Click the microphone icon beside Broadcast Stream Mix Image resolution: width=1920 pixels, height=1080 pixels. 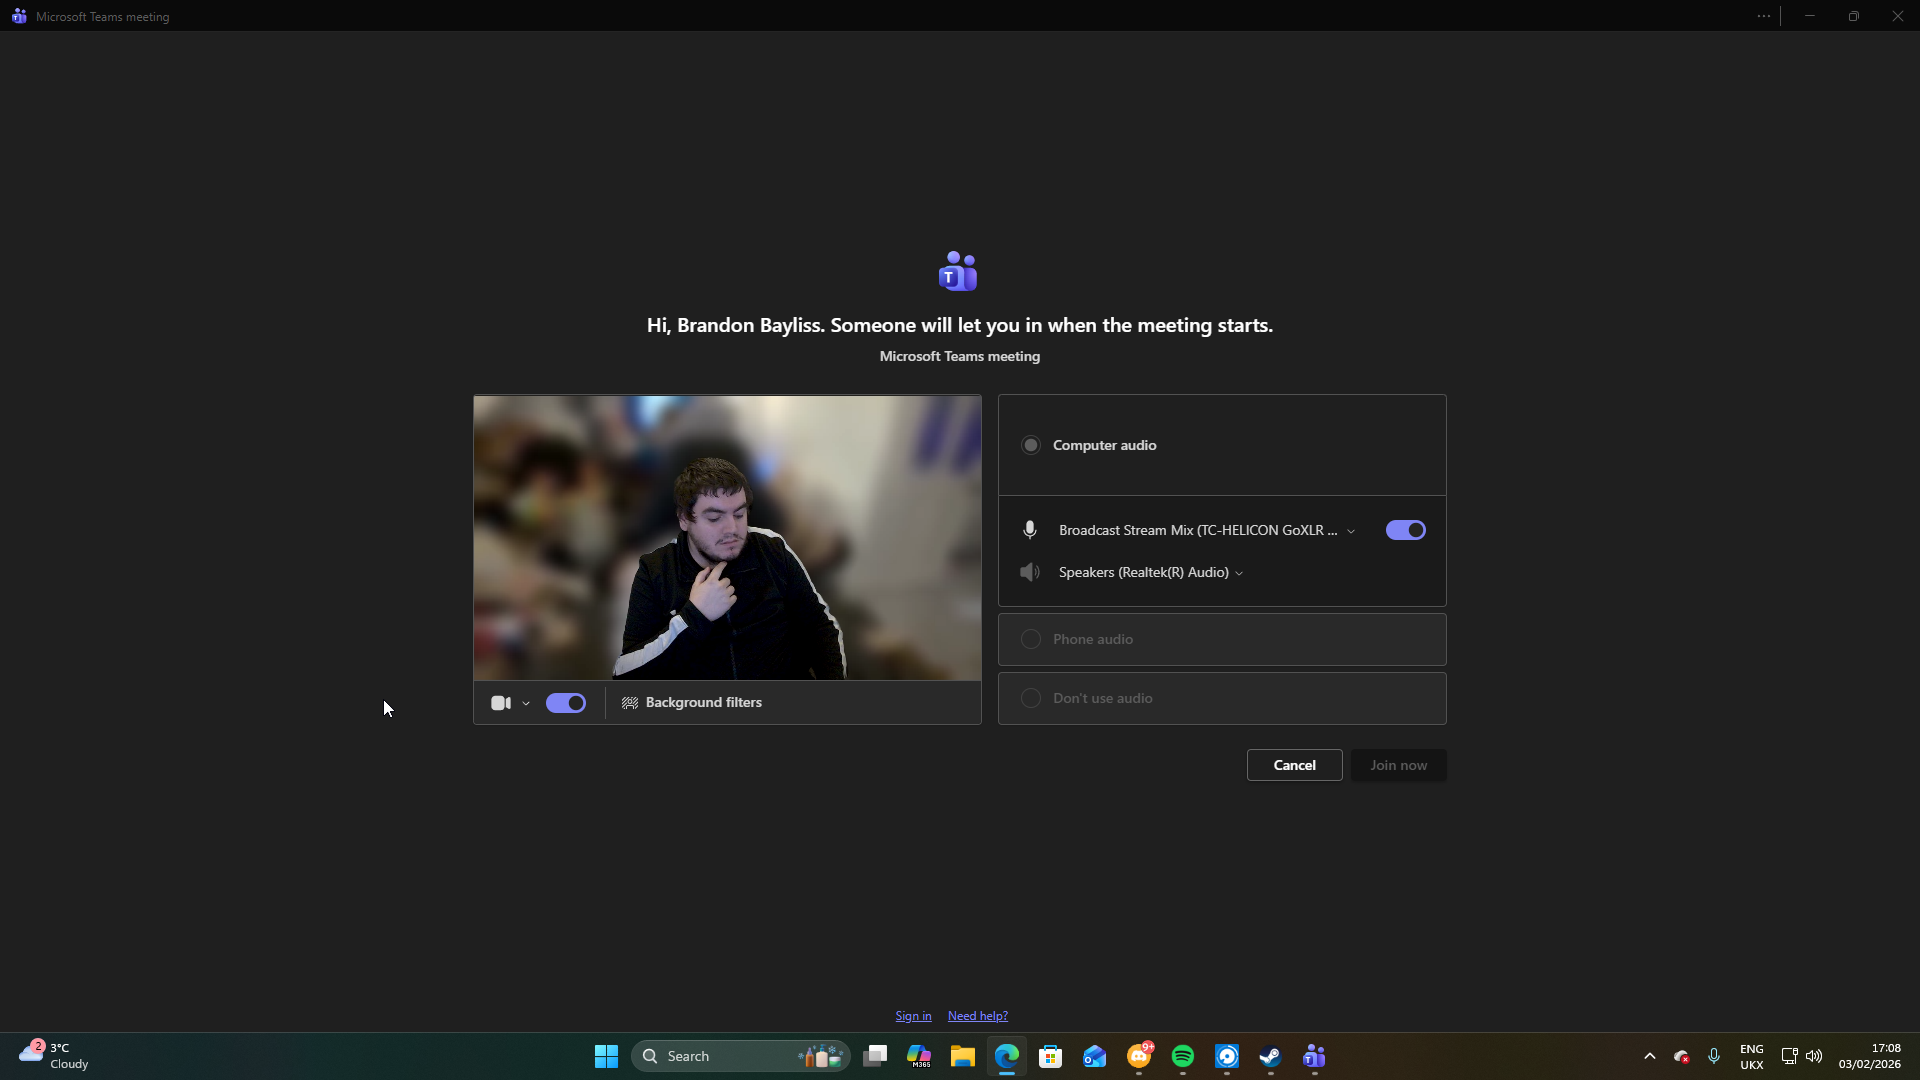(1029, 530)
